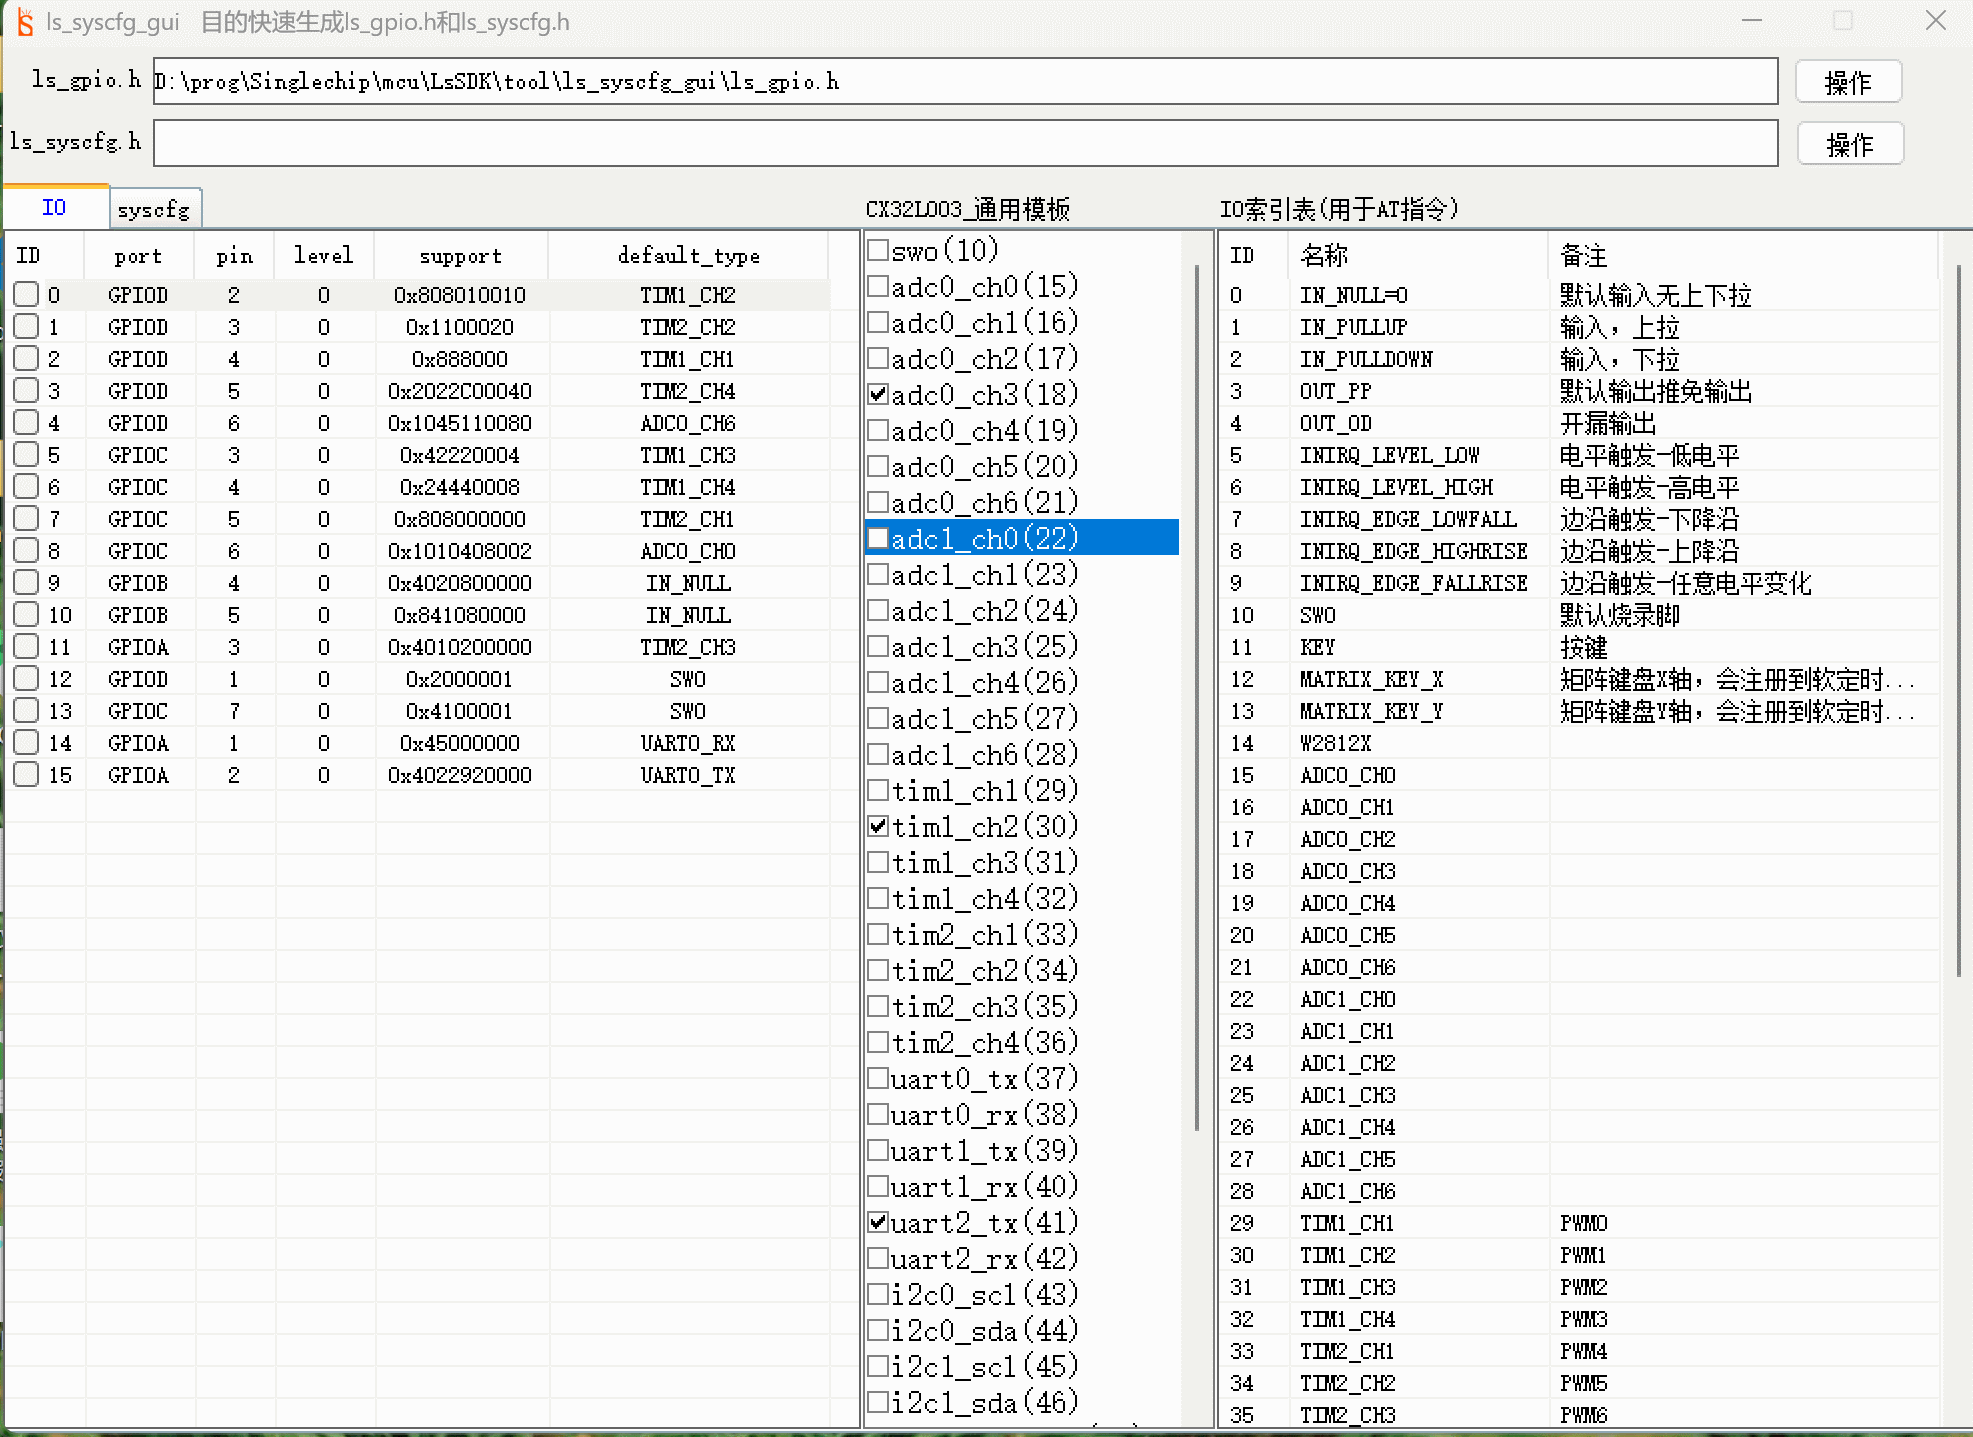Select the UART0_RX cell in row 14

688,743
